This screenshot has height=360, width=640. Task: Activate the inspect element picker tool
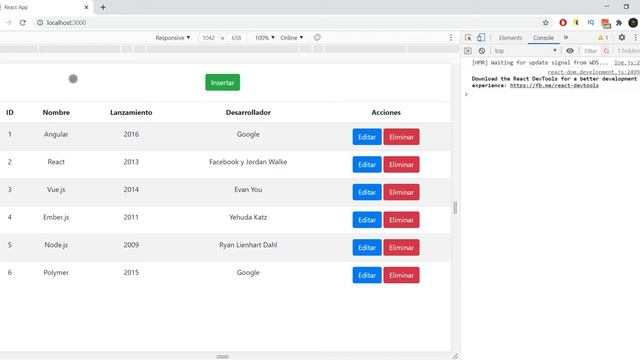(468, 38)
